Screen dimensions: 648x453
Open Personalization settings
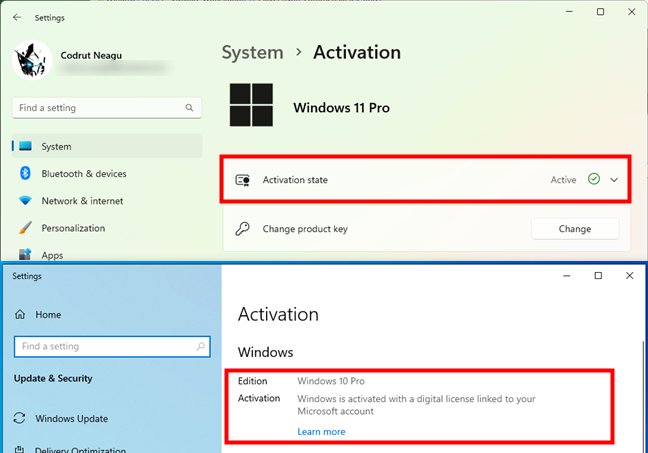coord(73,228)
